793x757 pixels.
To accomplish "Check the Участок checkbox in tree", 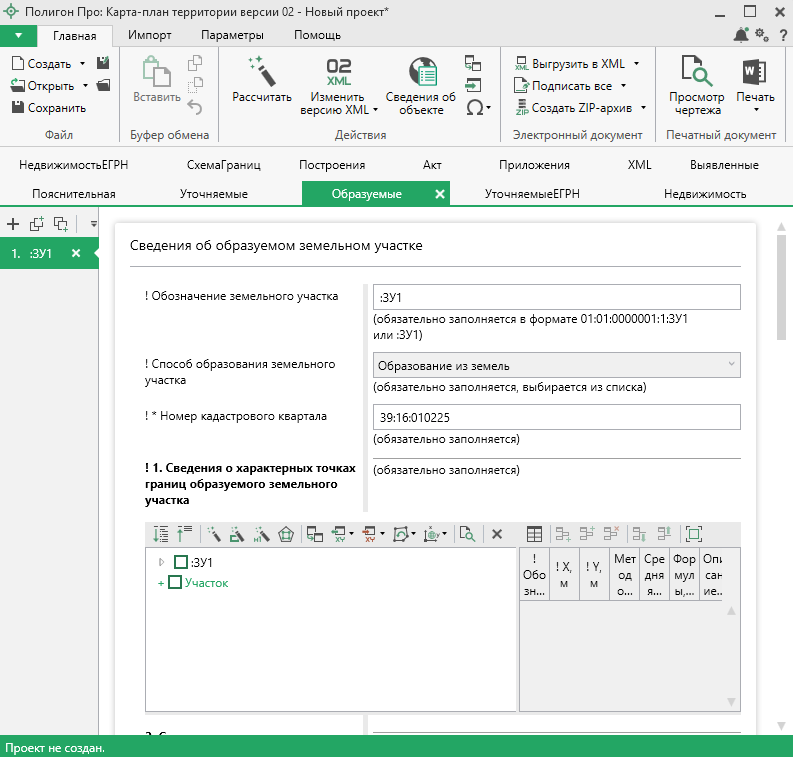I will click(175, 582).
